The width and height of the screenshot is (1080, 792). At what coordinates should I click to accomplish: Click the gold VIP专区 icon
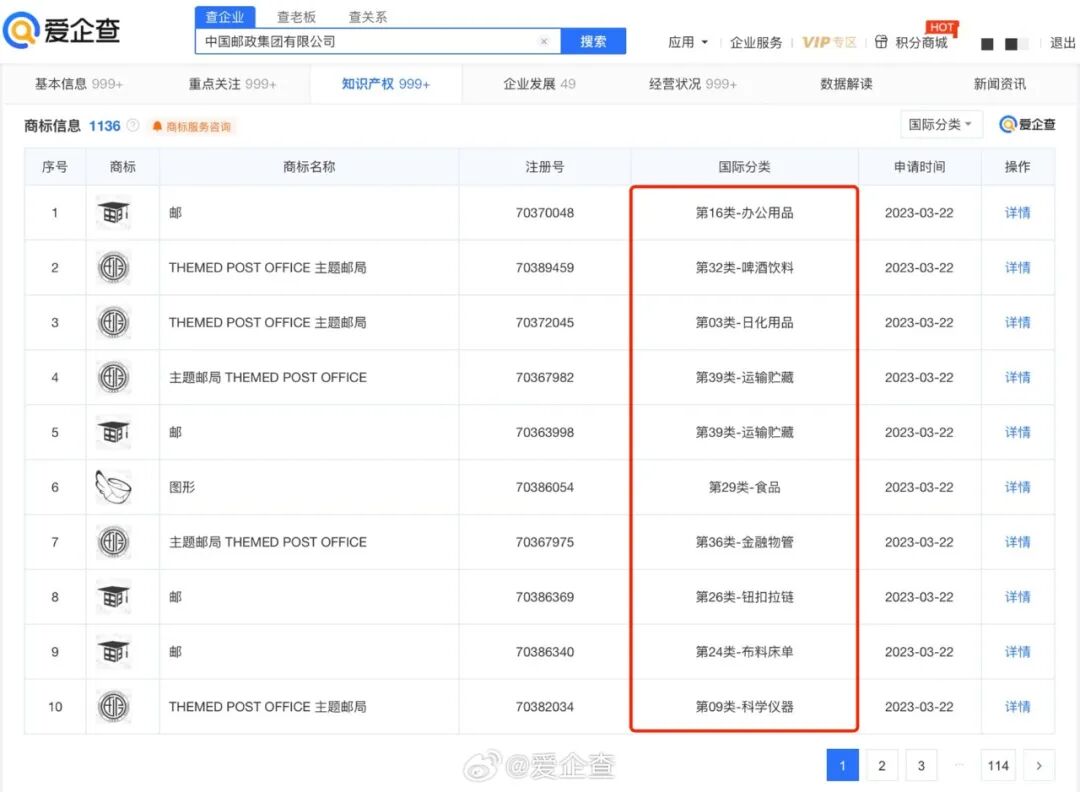(830, 43)
